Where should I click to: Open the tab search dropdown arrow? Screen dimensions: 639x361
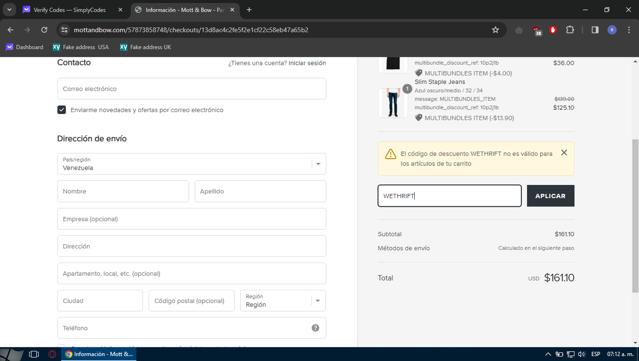(x=9, y=10)
